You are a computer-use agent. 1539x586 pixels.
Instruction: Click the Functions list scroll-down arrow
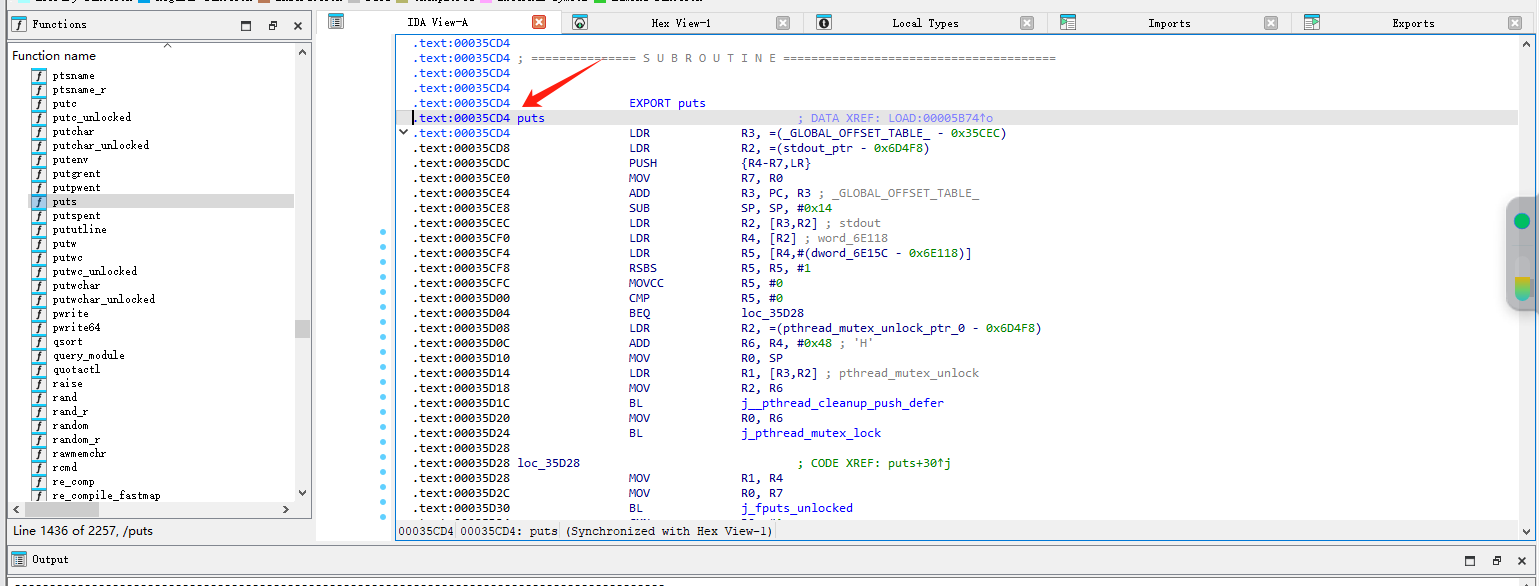pyautogui.click(x=302, y=493)
